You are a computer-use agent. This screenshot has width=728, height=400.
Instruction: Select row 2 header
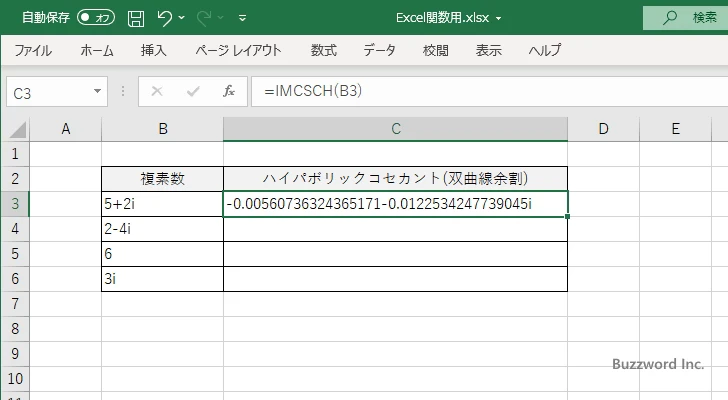pos(15,179)
